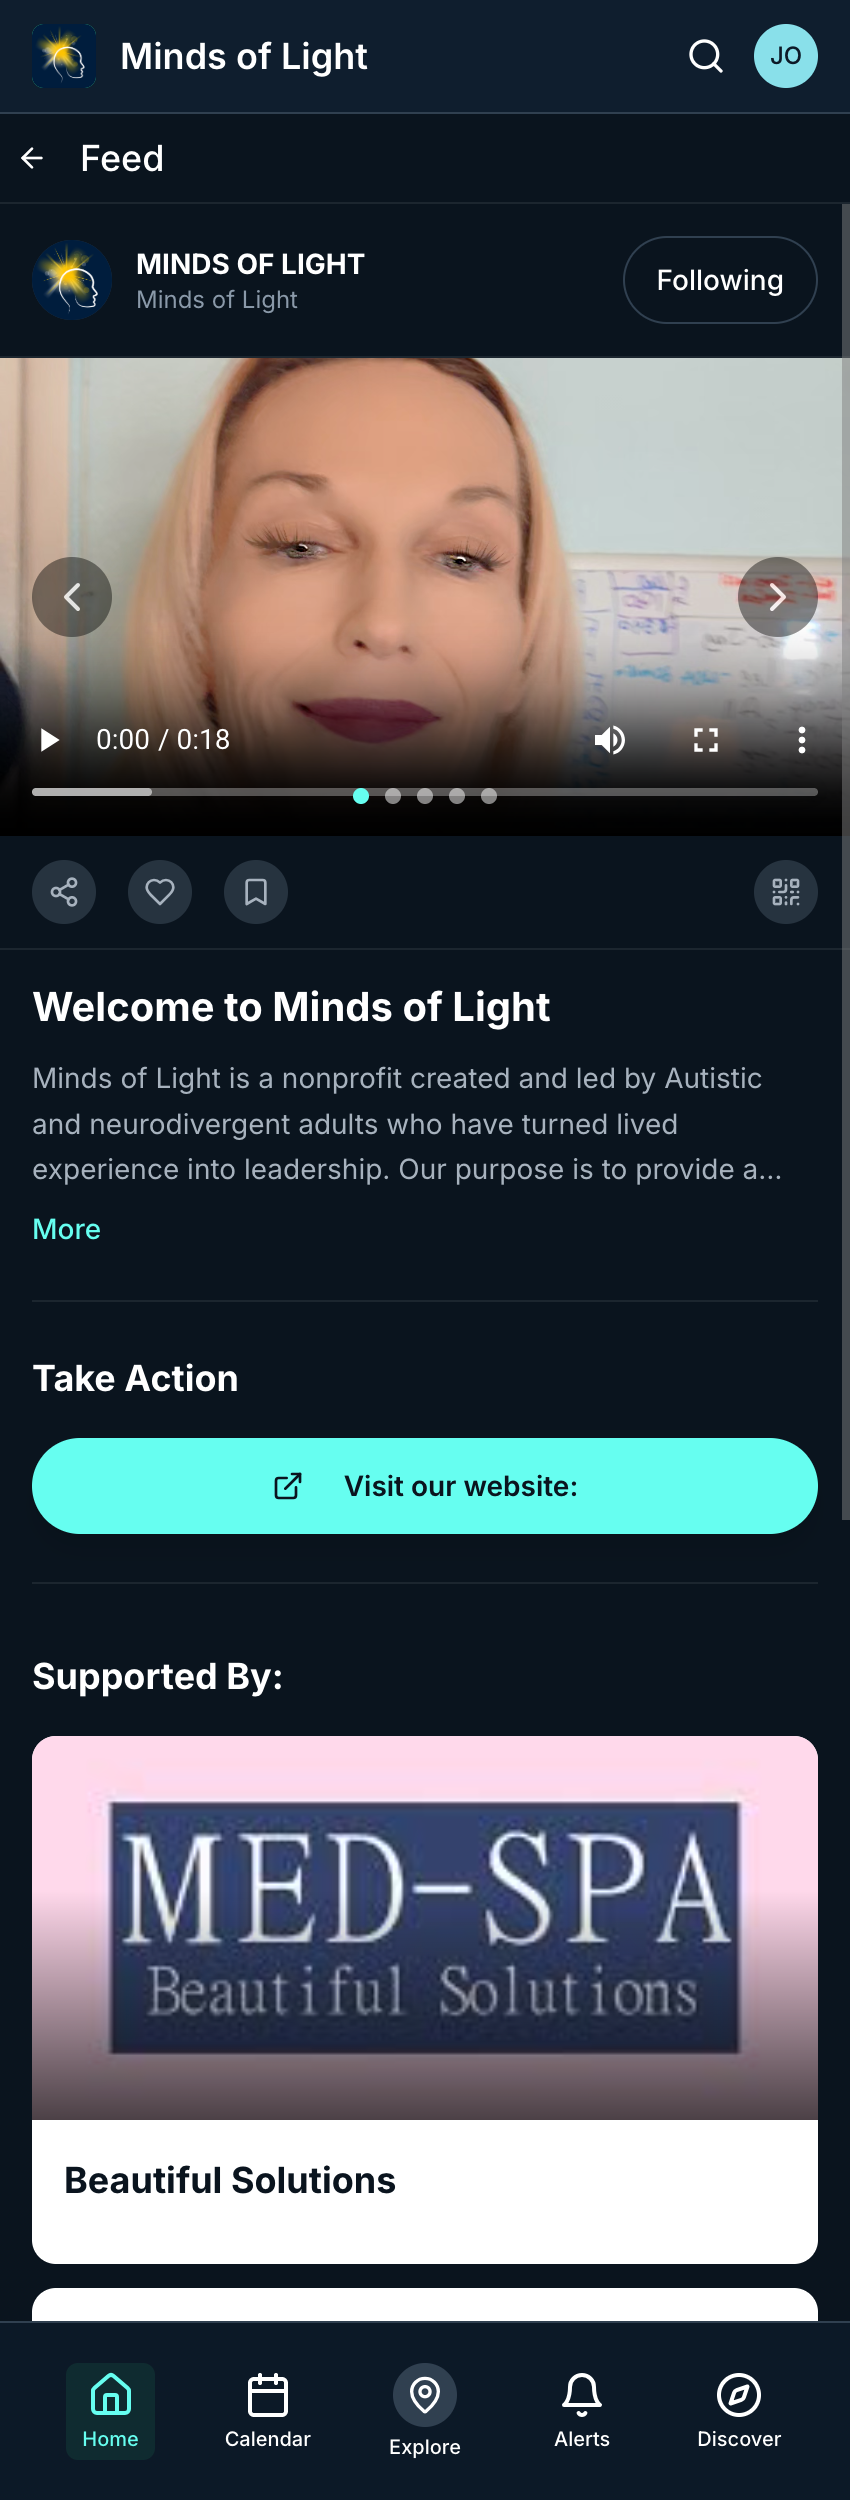This screenshot has width=850, height=2500.
Task: Enter fullscreen video mode
Action: [706, 740]
